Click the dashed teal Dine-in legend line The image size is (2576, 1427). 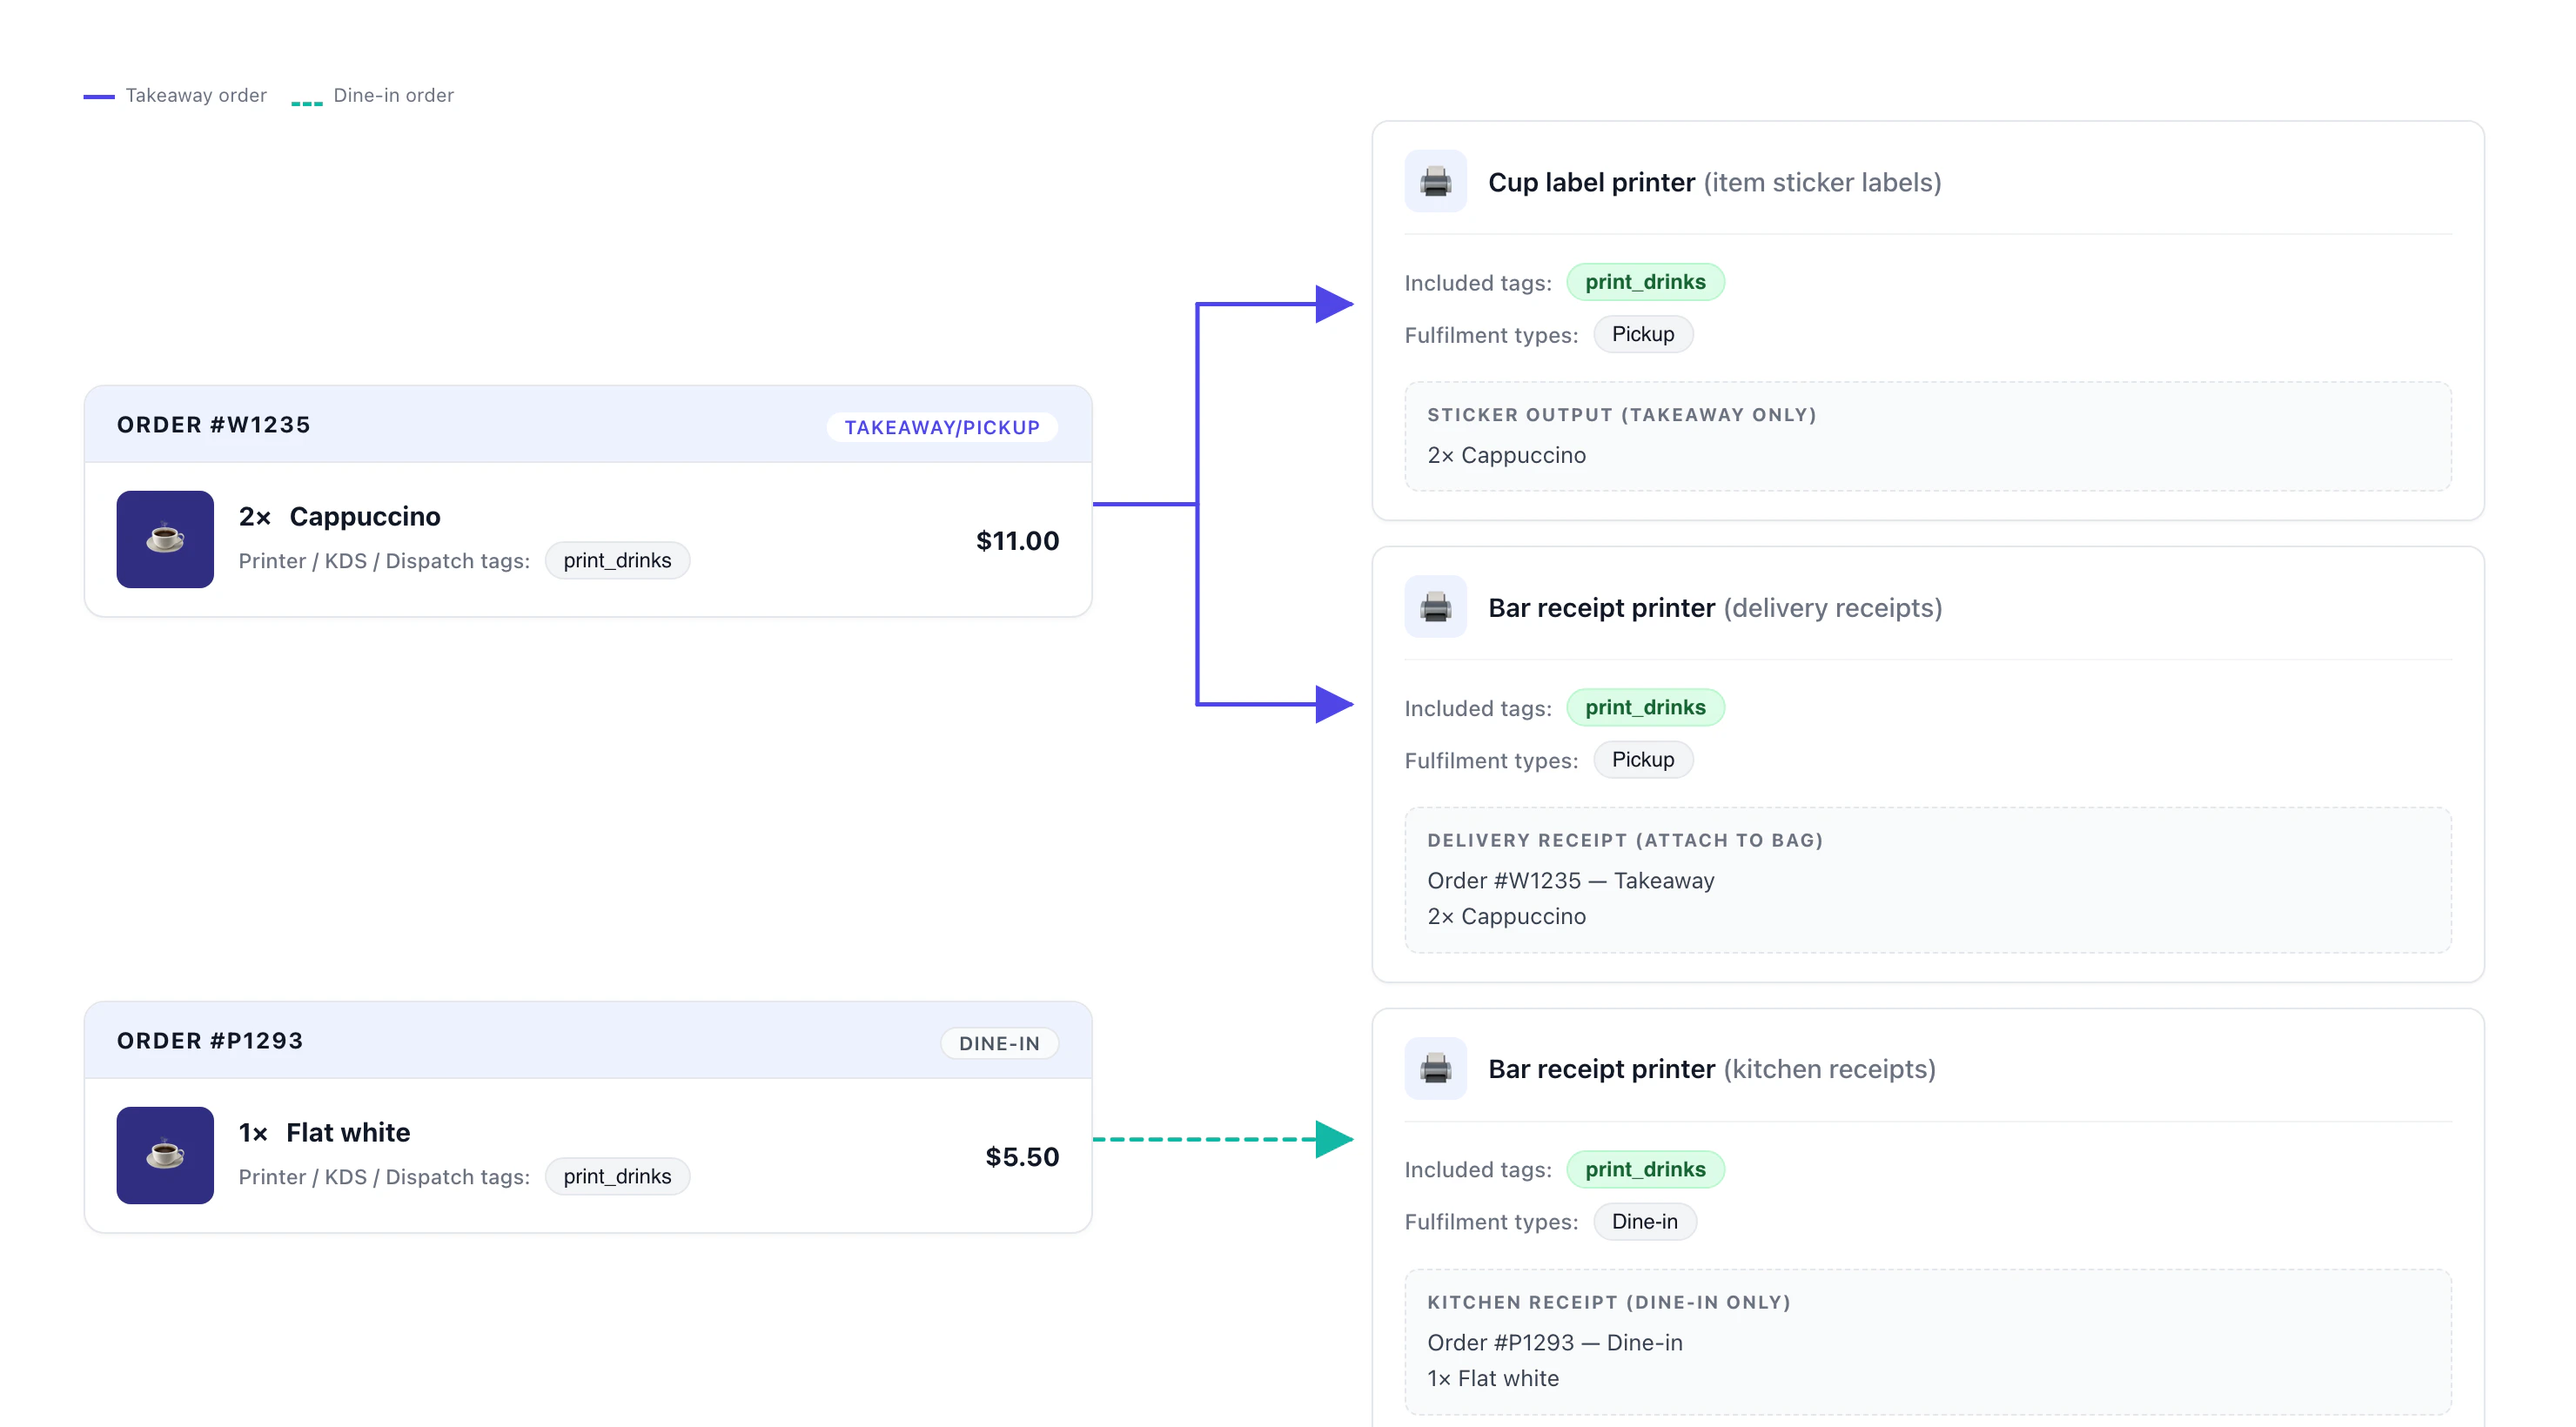pyautogui.click(x=306, y=103)
